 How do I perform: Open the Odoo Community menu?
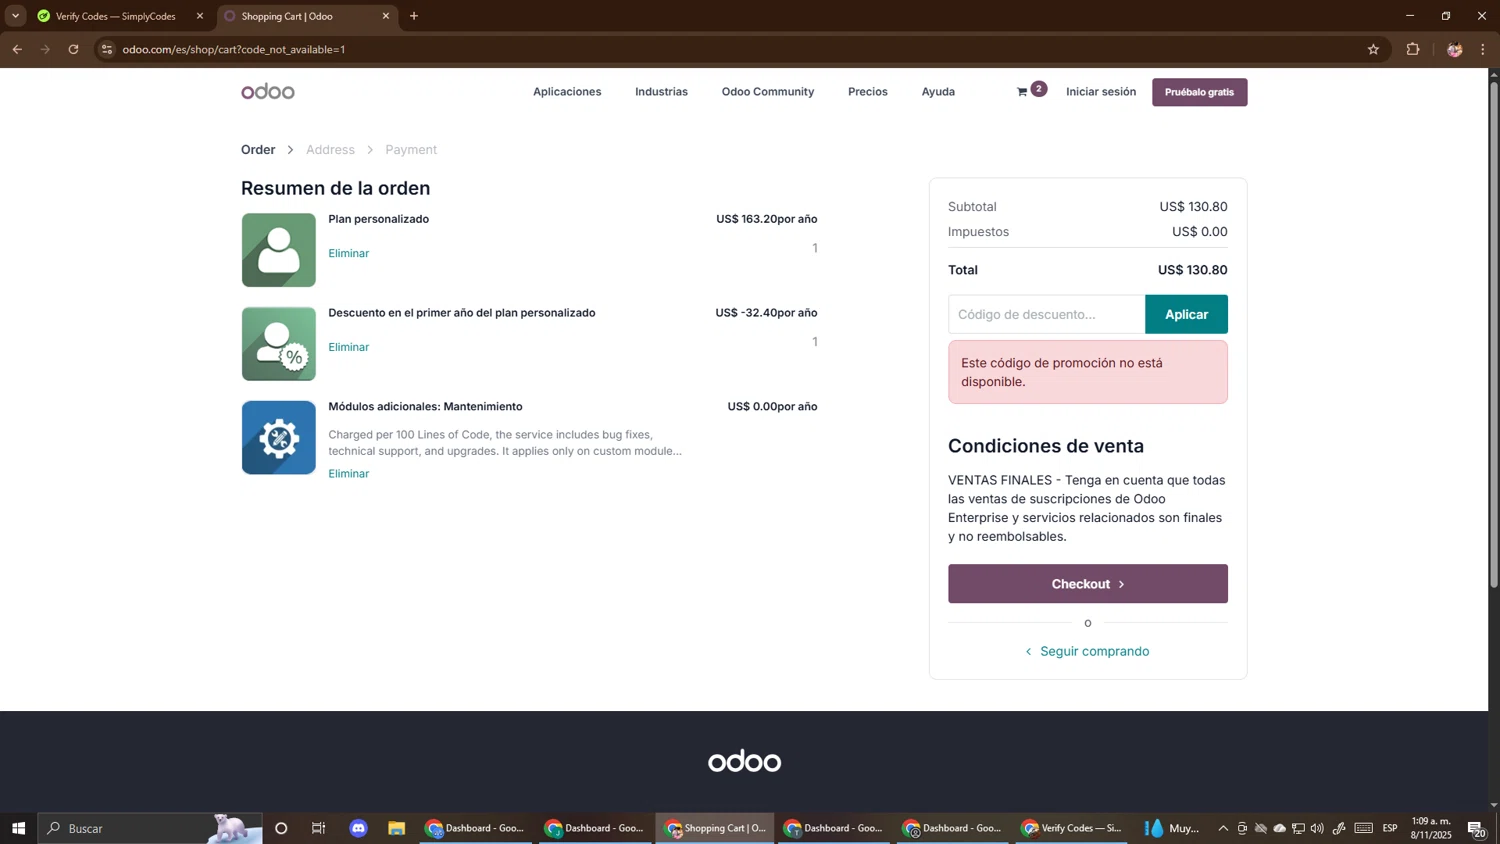768,92
